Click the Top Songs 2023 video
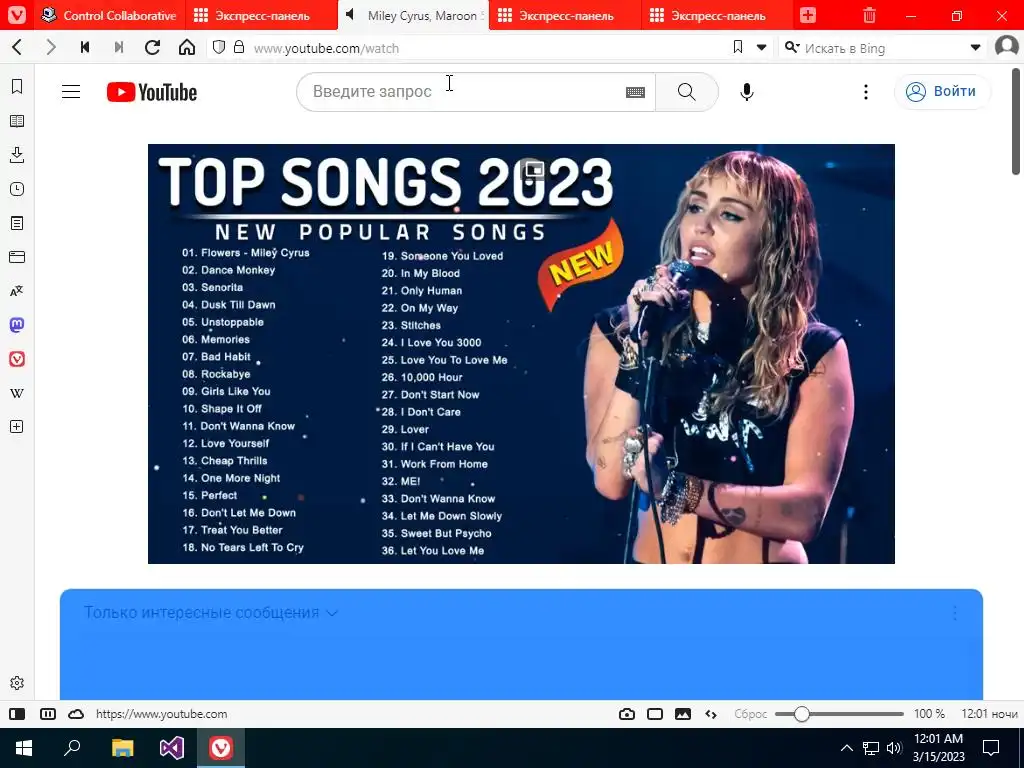The height and width of the screenshot is (768, 1024). [x=521, y=353]
